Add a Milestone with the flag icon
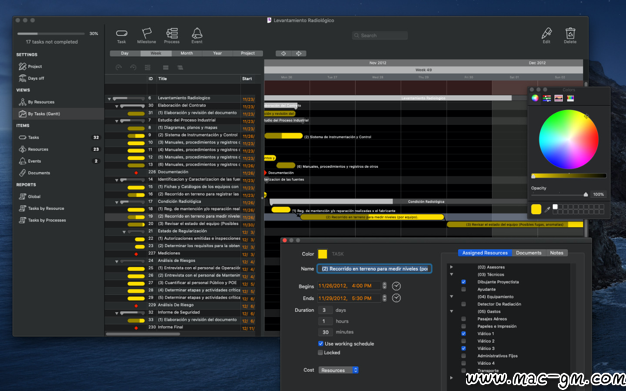This screenshot has width=626, height=391. pos(146,35)
